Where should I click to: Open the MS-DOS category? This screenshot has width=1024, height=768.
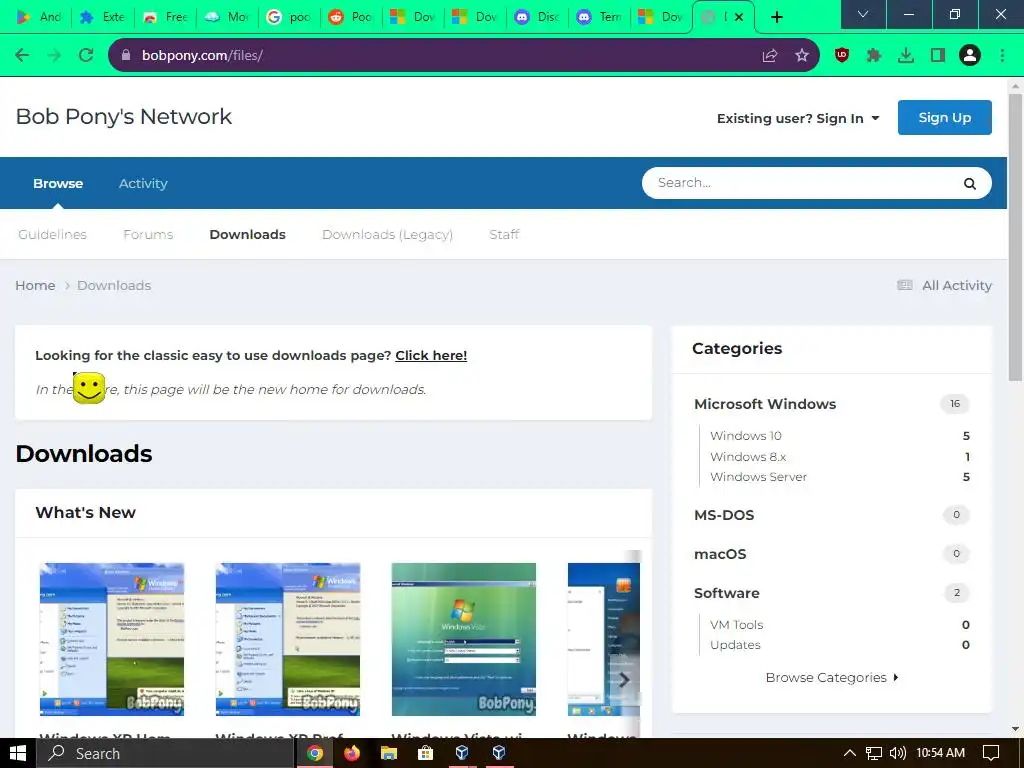point(724,515)
